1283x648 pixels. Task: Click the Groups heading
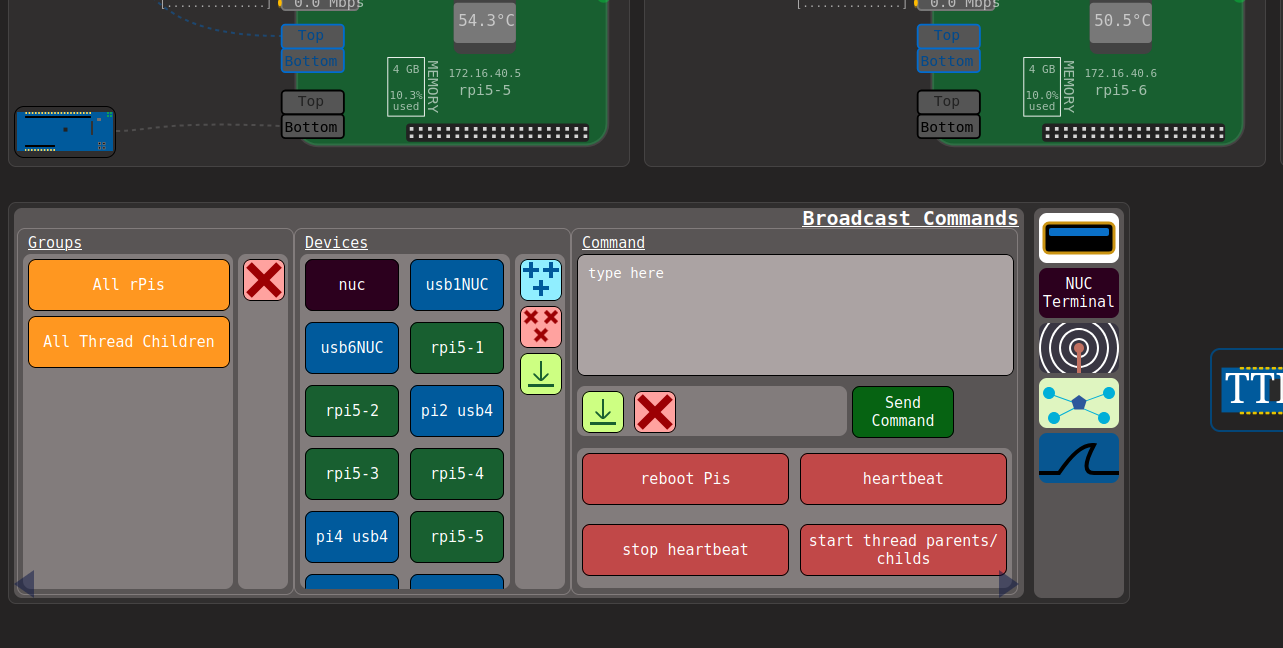[55, 242]
